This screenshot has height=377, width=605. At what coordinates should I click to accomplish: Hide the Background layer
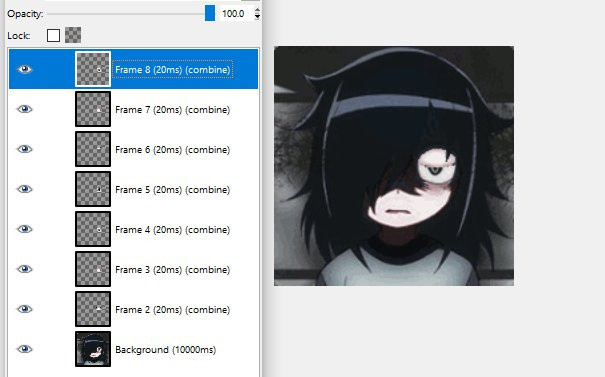pyautogui.click(x=25, y=349)
